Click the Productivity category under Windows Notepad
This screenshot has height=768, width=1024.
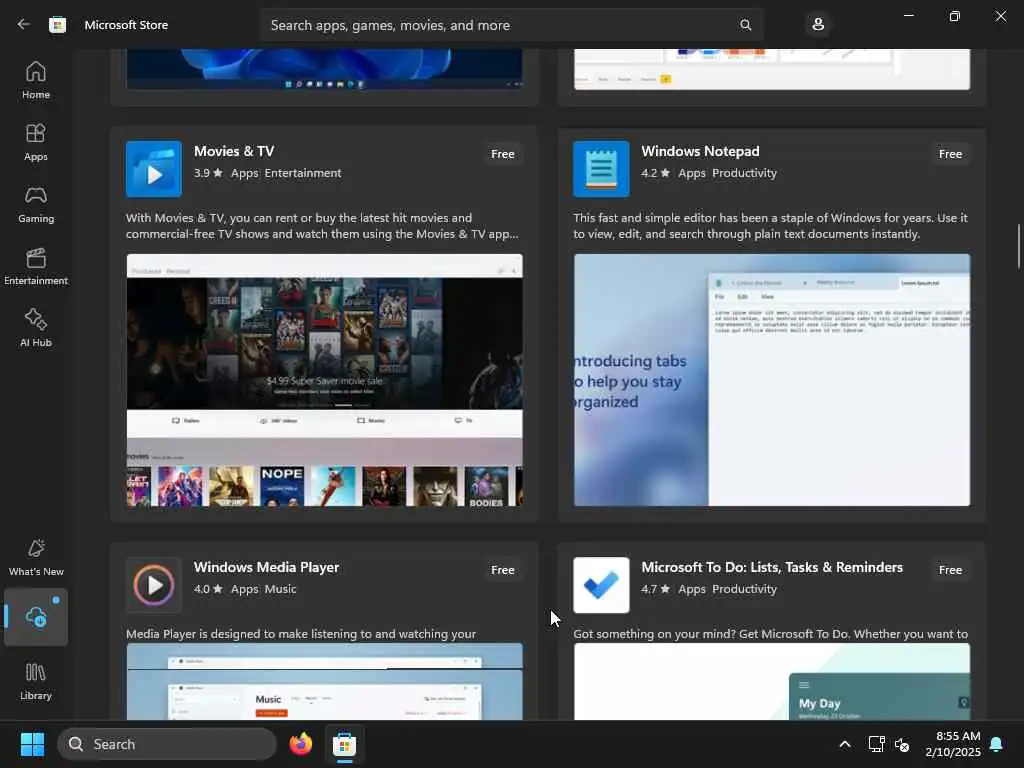click(744, 173)
